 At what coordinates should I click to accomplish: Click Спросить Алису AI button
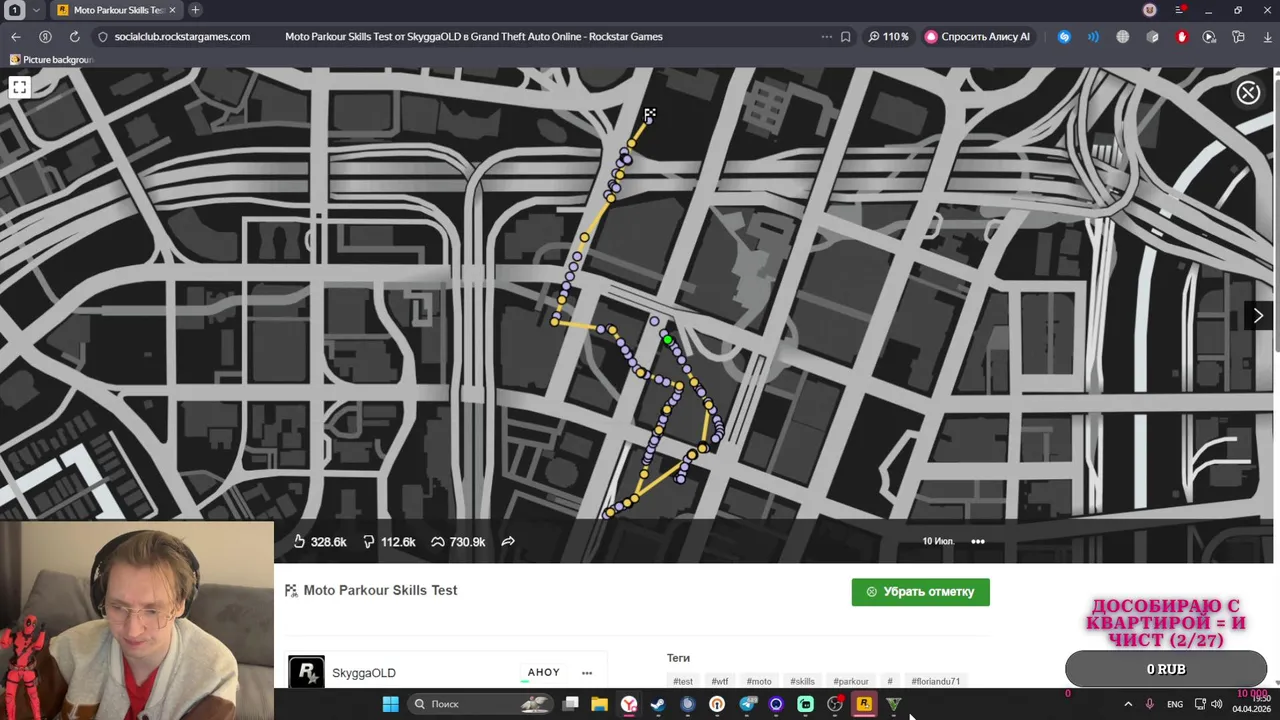click(x=977, y=37)
